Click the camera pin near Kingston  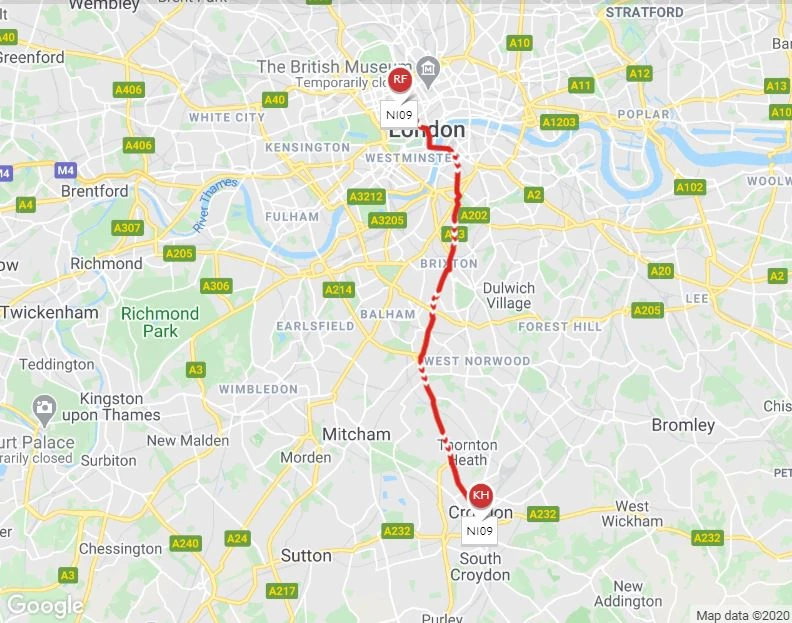point(44,409)
